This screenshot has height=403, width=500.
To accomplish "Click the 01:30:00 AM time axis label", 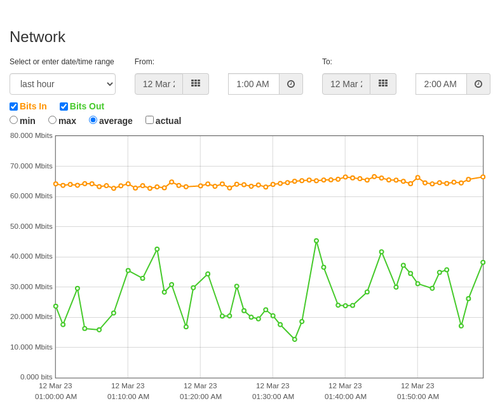I will pos(273,397).
